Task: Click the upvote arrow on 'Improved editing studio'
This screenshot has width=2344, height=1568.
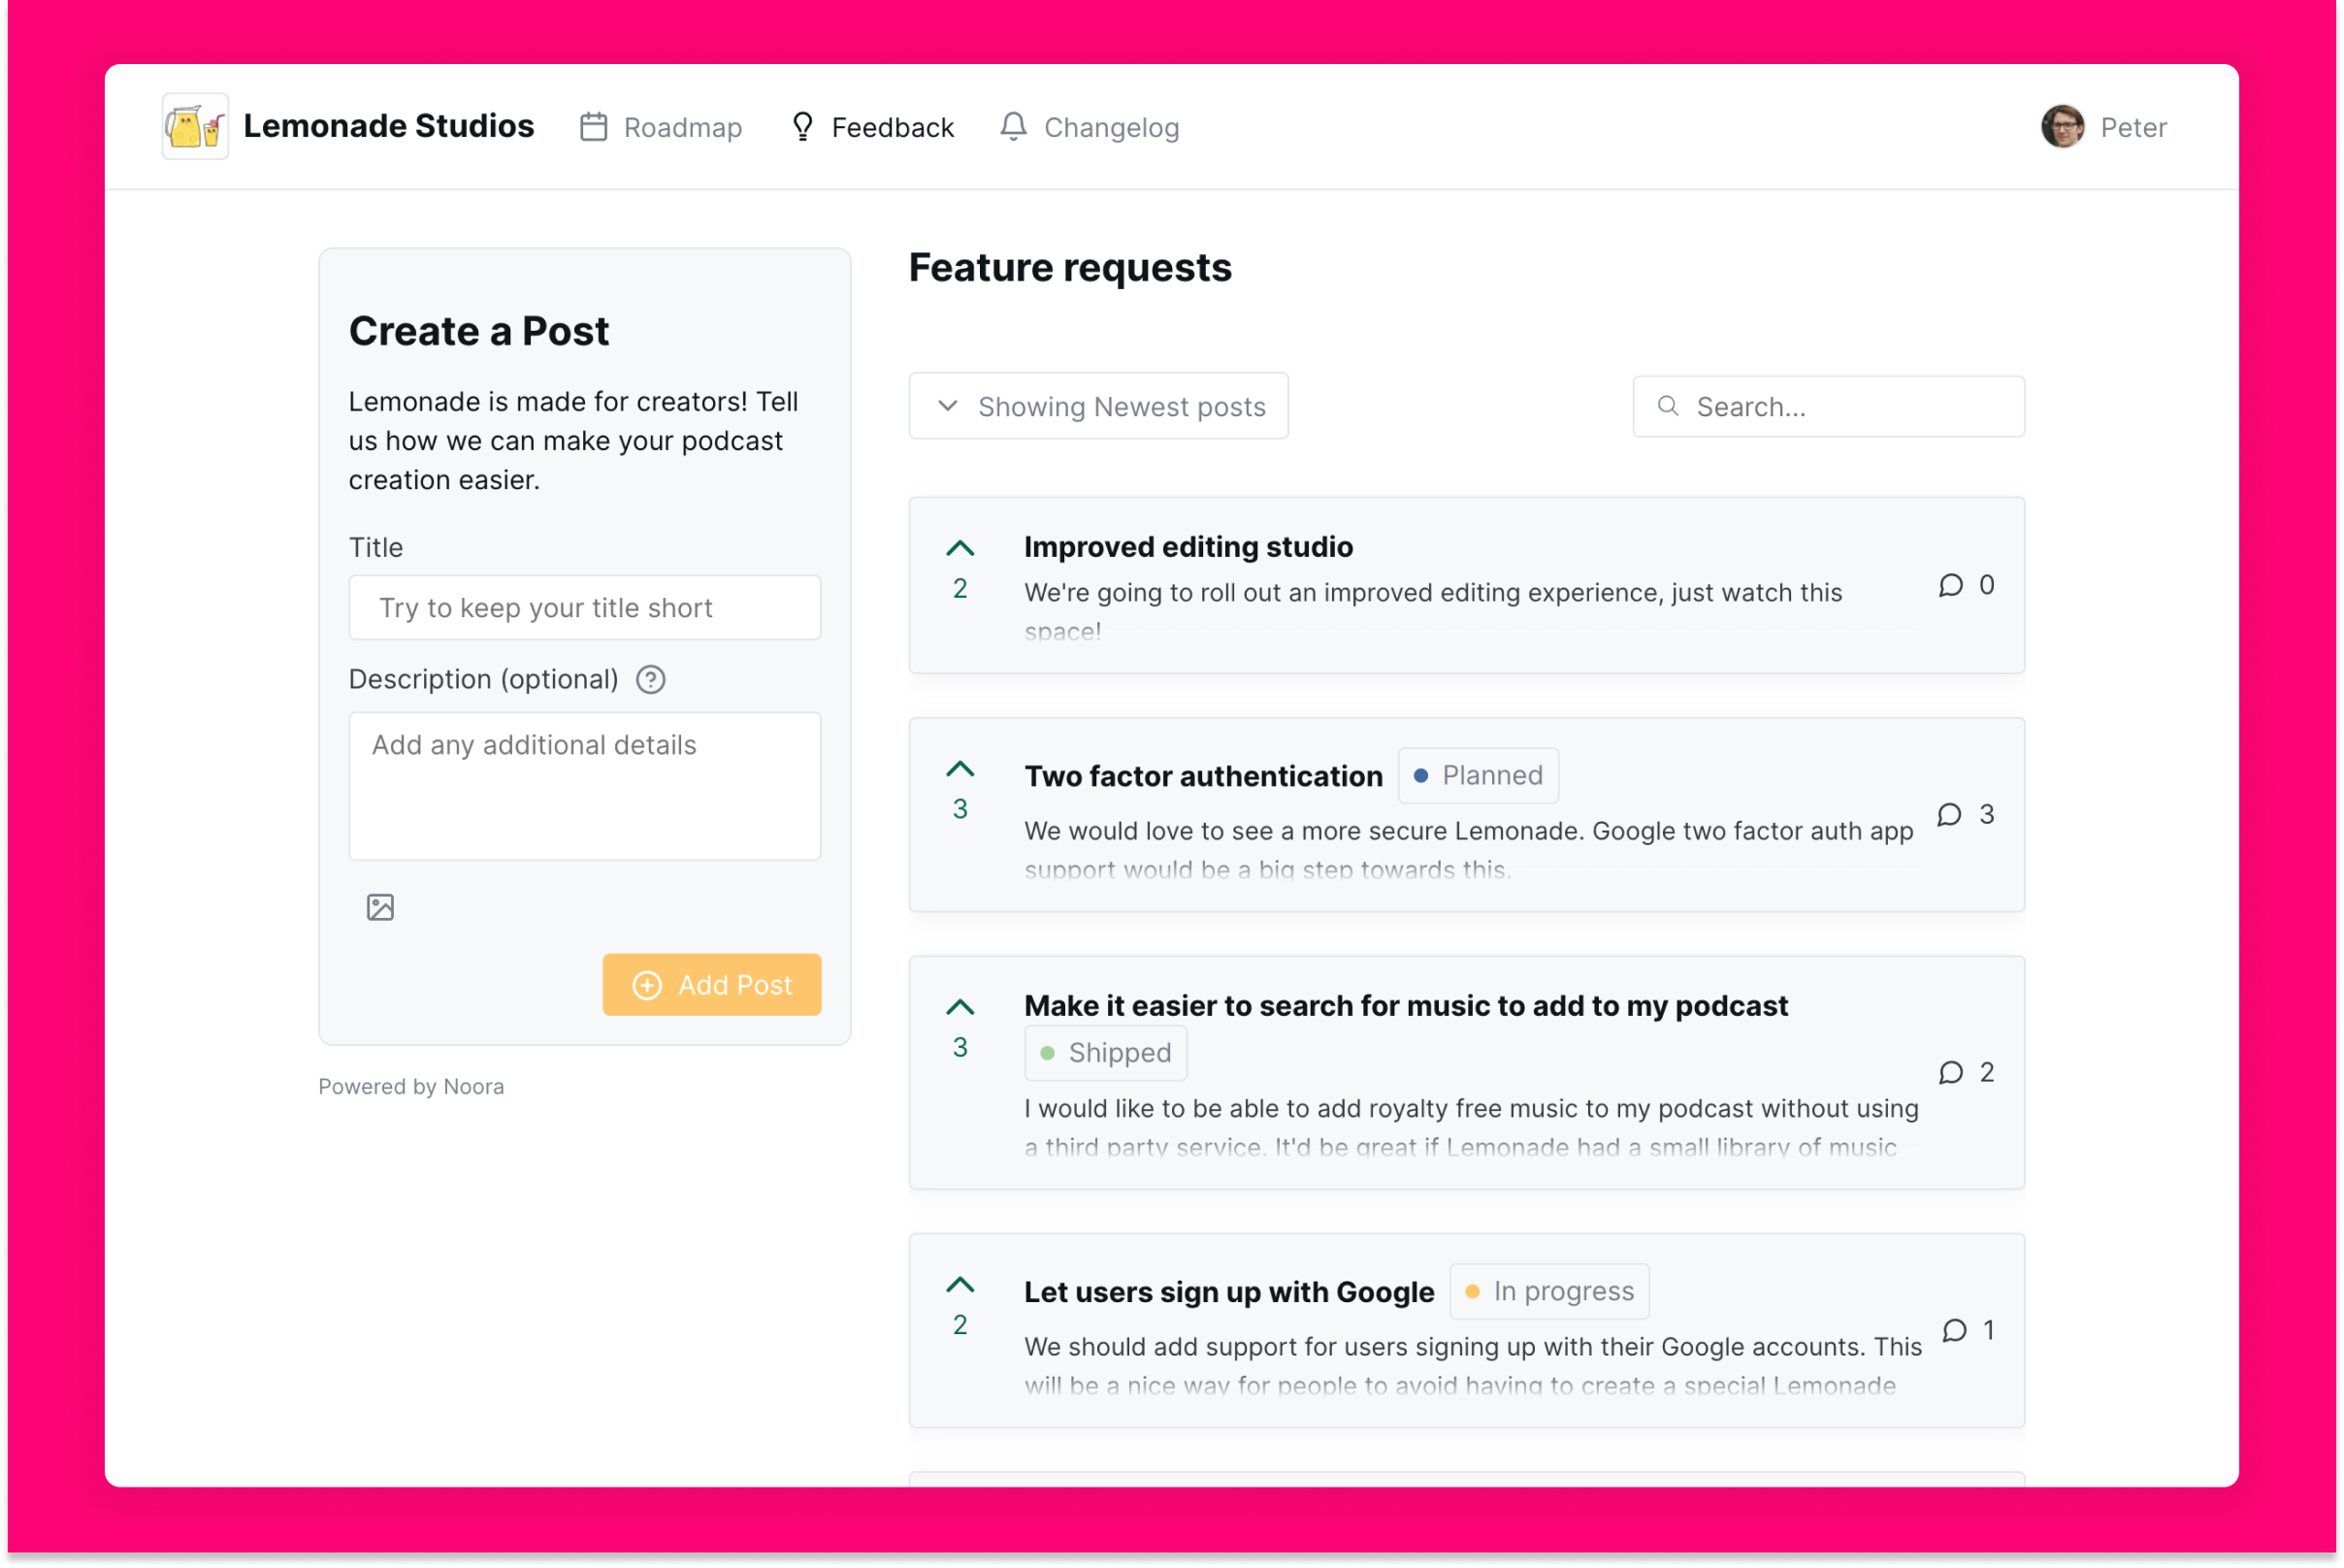Action: (960, 546)
